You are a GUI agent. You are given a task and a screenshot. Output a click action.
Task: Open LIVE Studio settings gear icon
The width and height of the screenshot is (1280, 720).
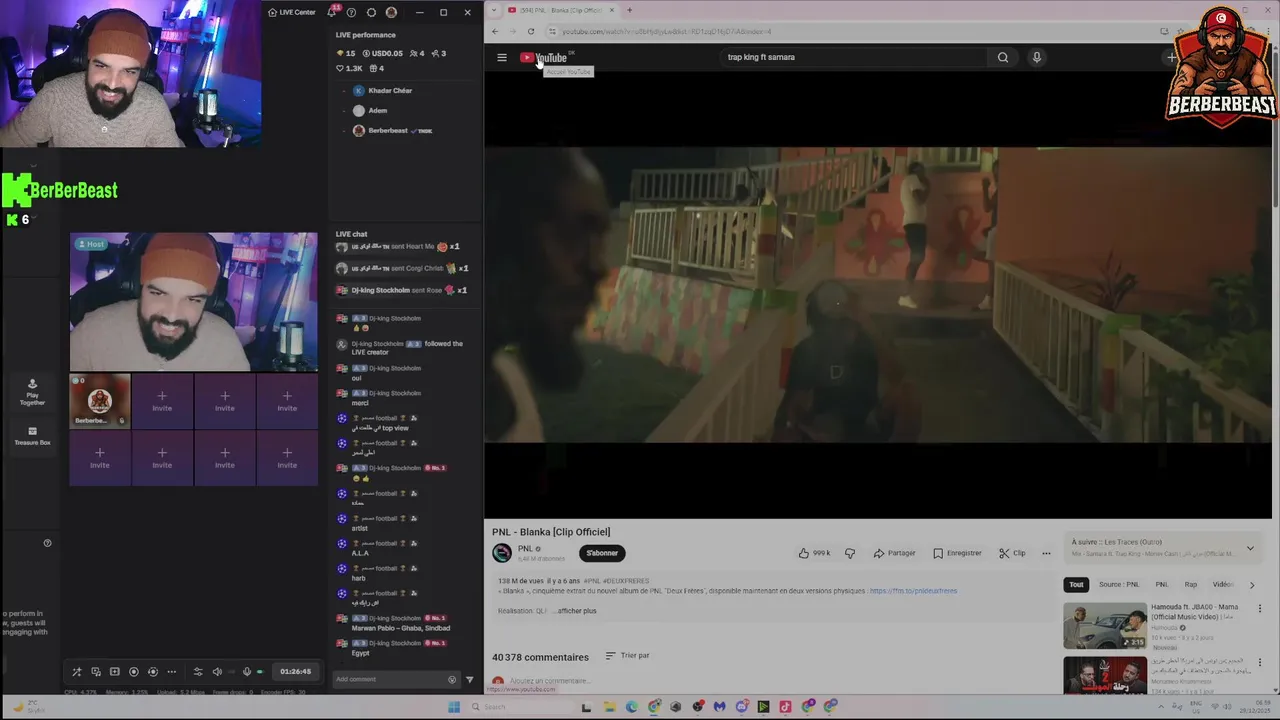[x=371, y=12]
